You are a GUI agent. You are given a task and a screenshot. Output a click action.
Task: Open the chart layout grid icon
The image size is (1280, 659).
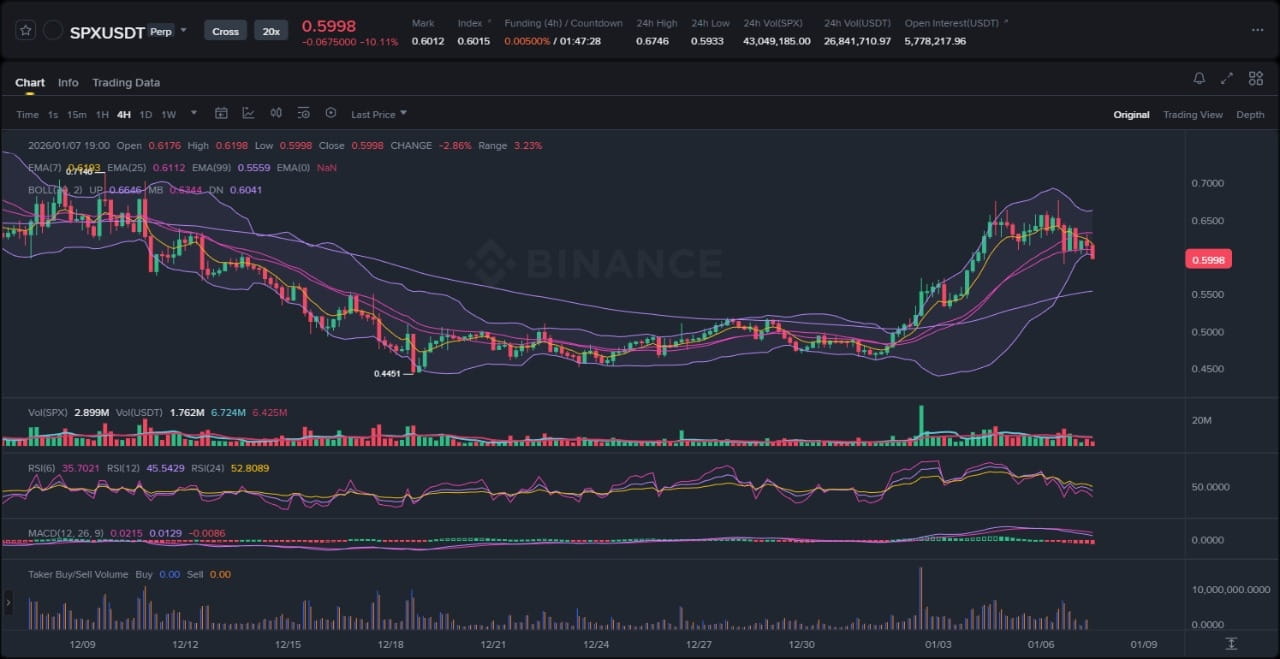tap(1254, 79)
